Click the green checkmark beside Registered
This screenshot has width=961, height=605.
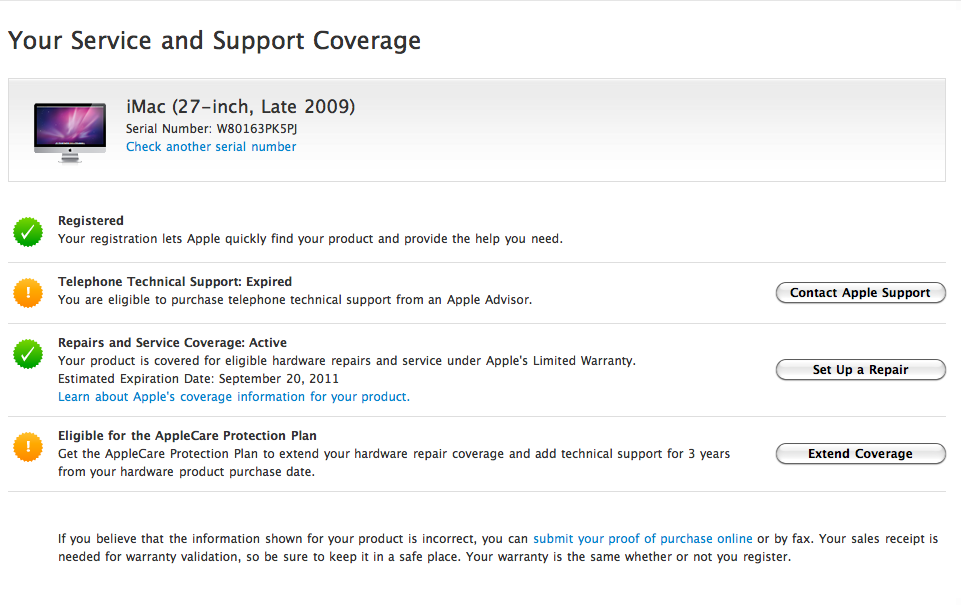click(x=28, y=232)
